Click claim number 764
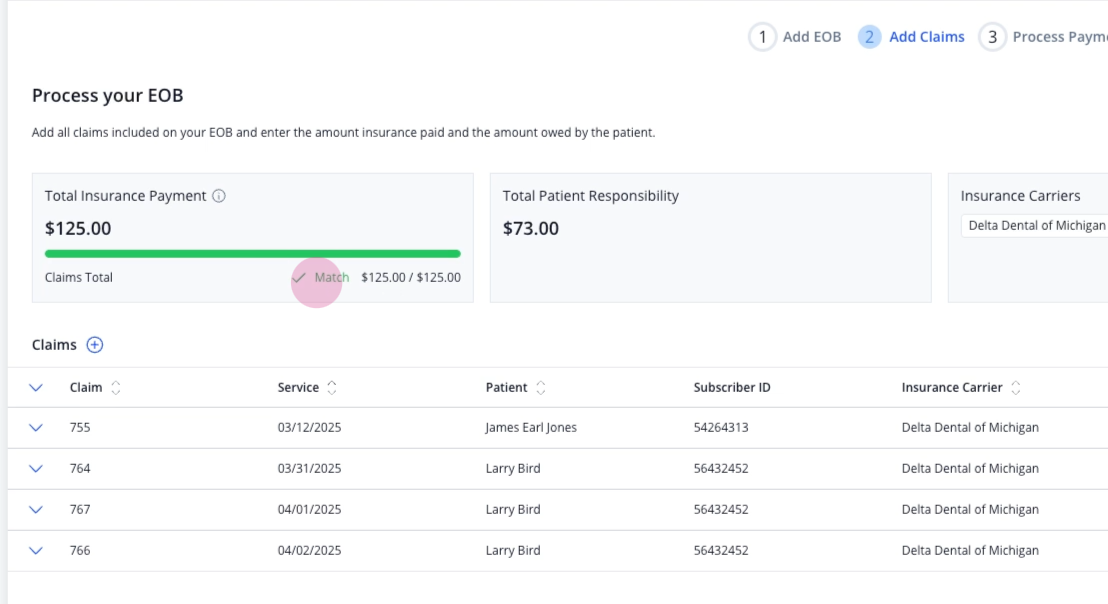 tap(80, 468)
